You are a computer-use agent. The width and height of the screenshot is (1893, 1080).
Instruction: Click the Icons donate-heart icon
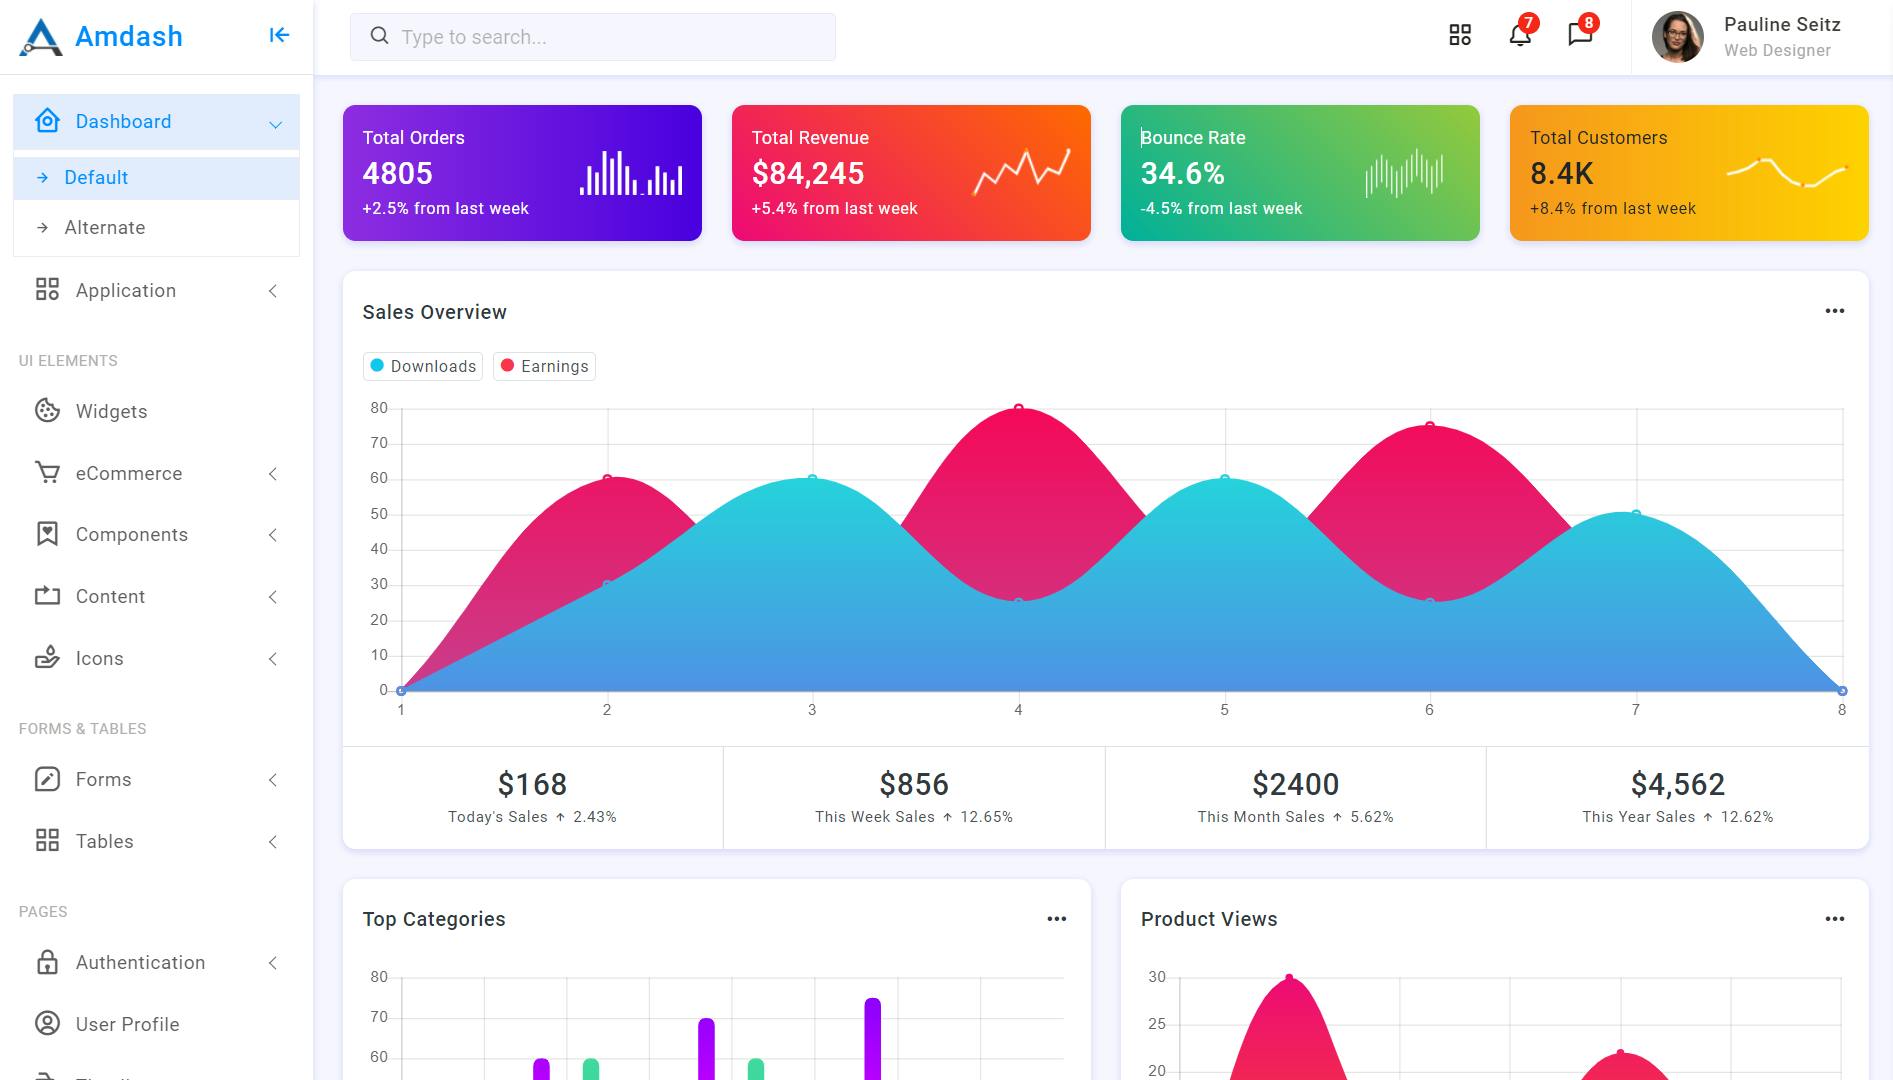tap(47, 658)
